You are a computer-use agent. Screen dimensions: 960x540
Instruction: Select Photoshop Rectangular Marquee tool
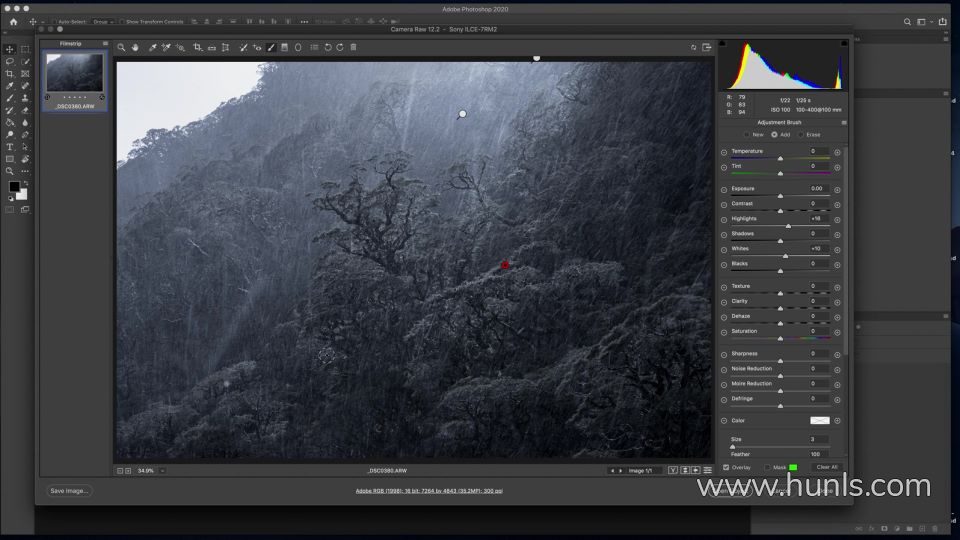coord(25,49)
